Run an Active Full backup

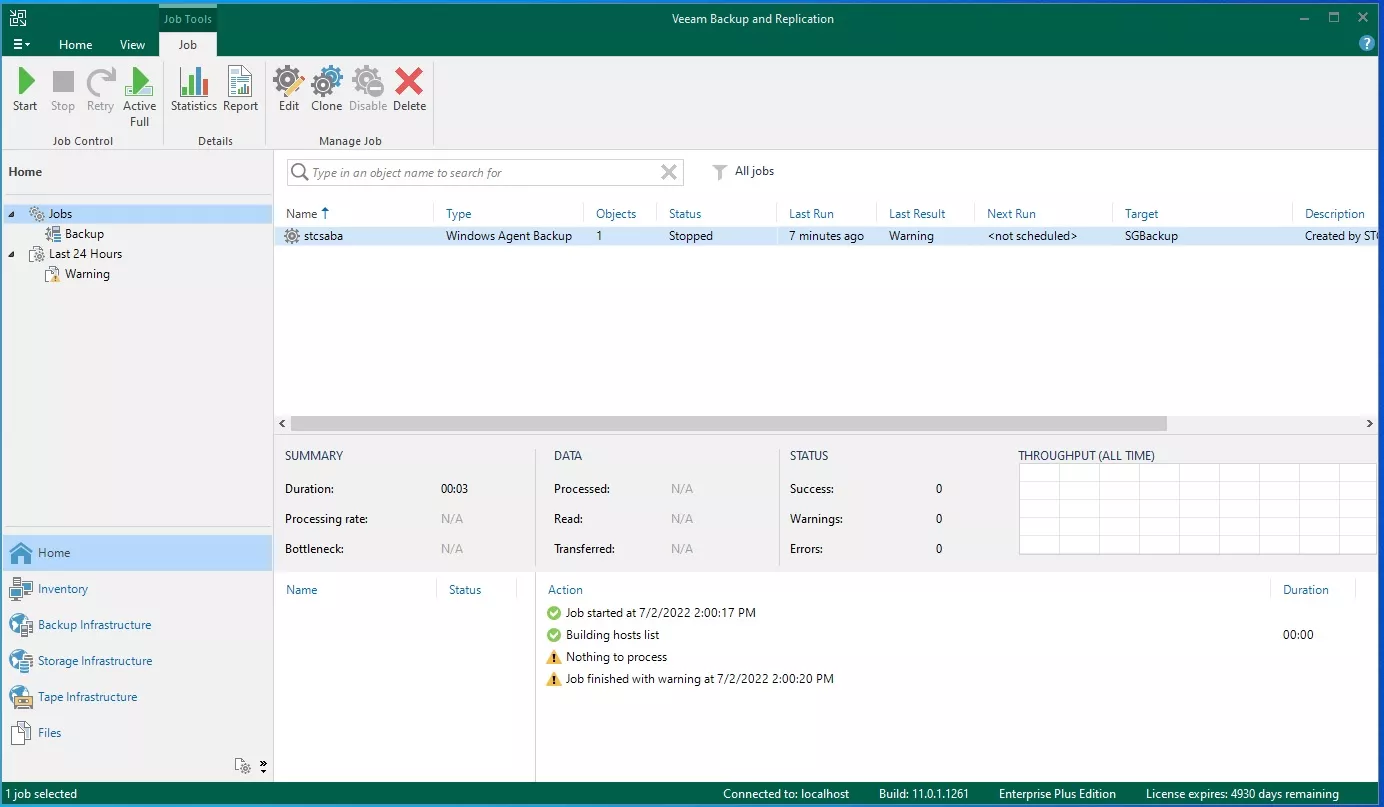[x=140, y=97]
